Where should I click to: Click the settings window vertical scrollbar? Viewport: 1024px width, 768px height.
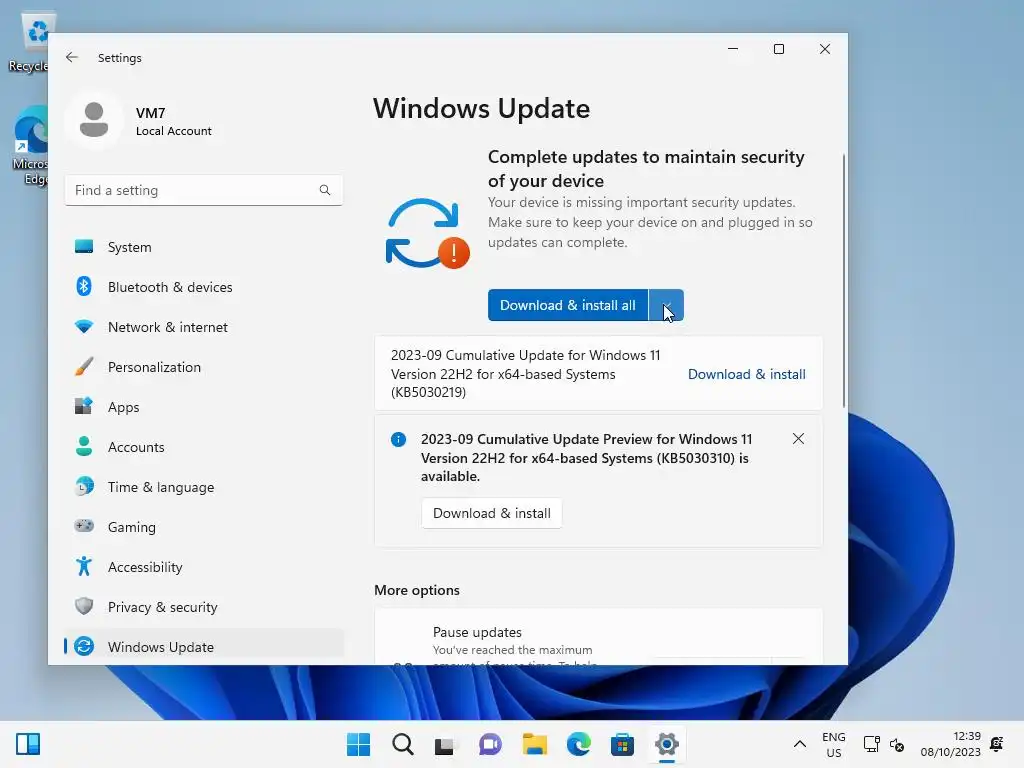point(844,281)
